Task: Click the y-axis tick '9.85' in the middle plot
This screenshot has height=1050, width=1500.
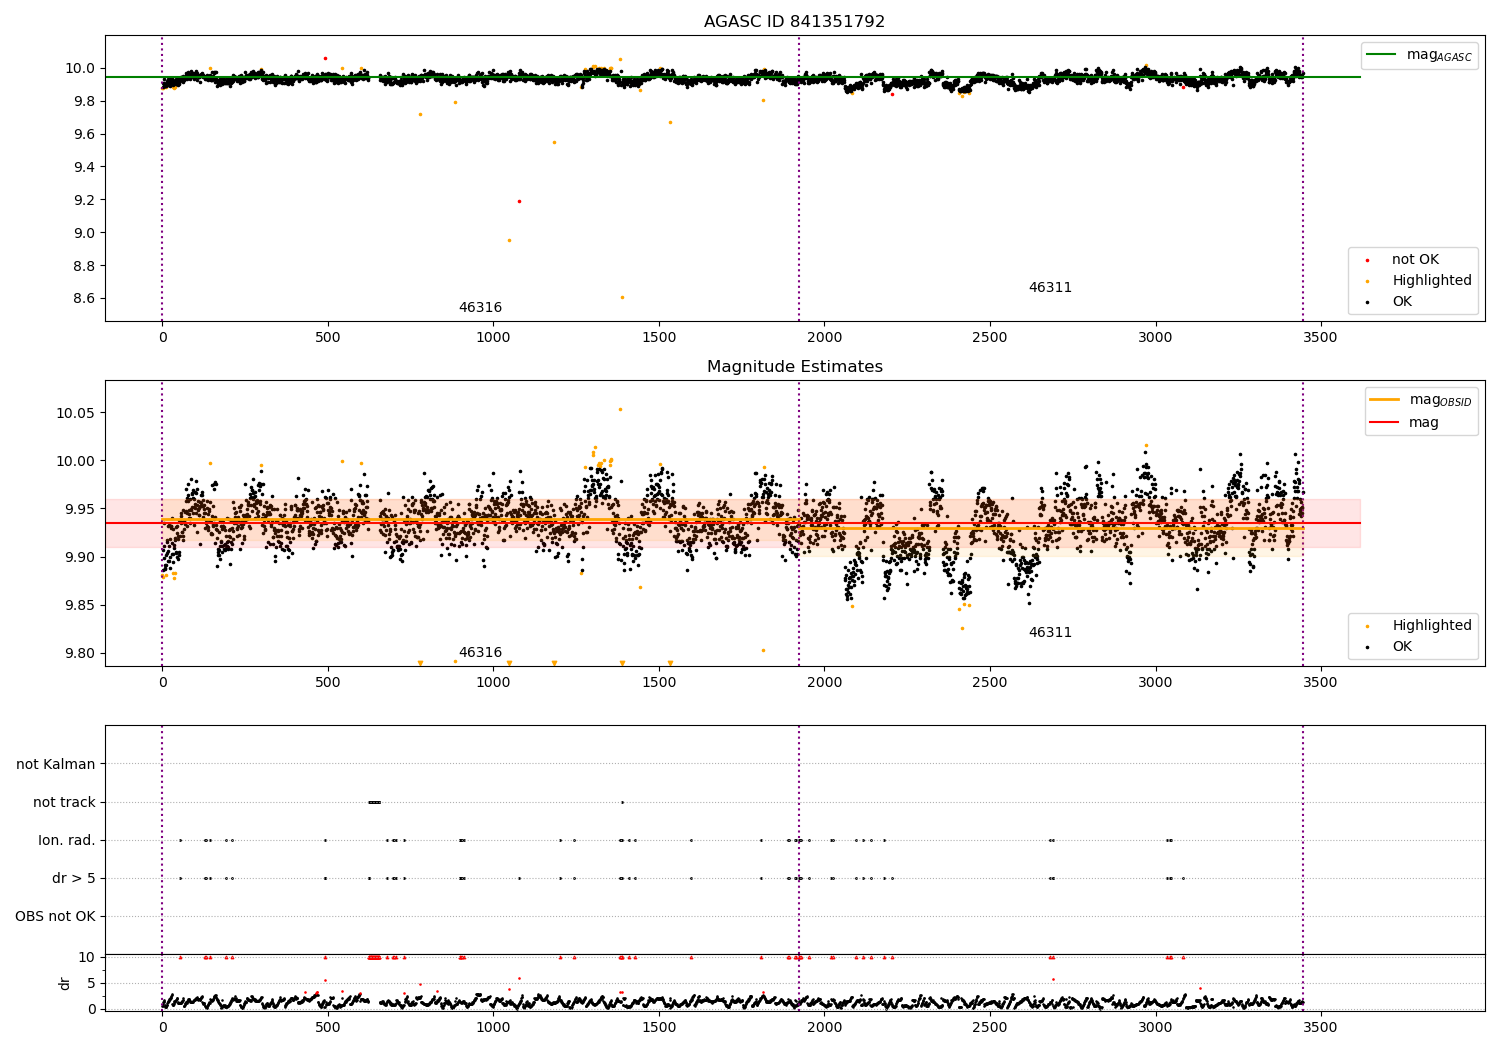Action: pos(80,605)
